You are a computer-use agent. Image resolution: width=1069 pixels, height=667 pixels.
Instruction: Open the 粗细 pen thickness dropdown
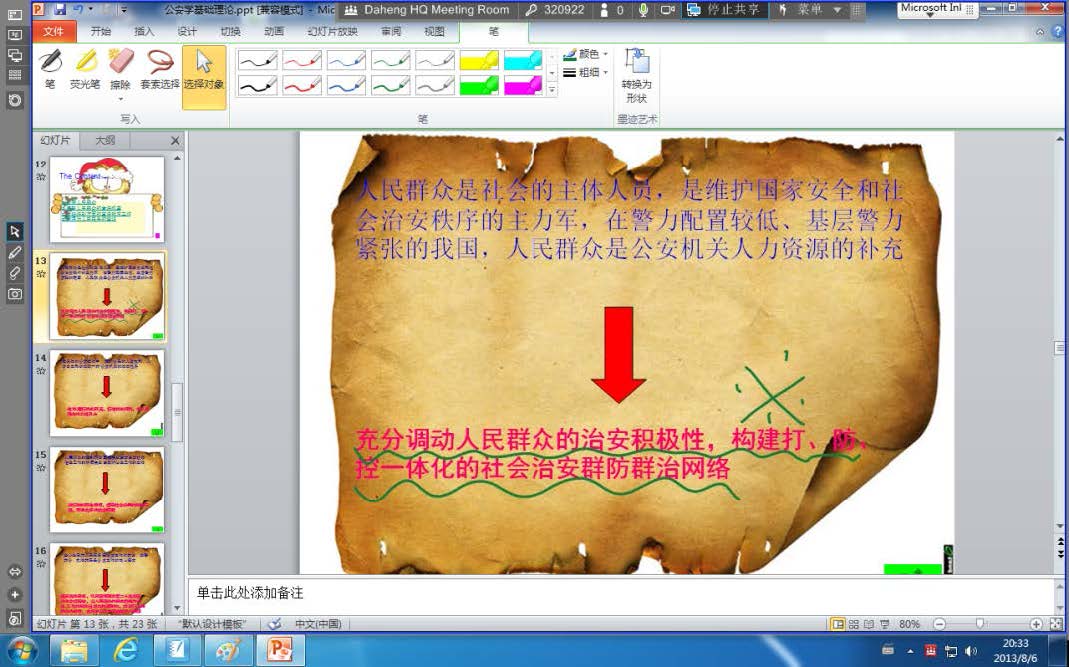pyautogui.click(x=586, y=72)
